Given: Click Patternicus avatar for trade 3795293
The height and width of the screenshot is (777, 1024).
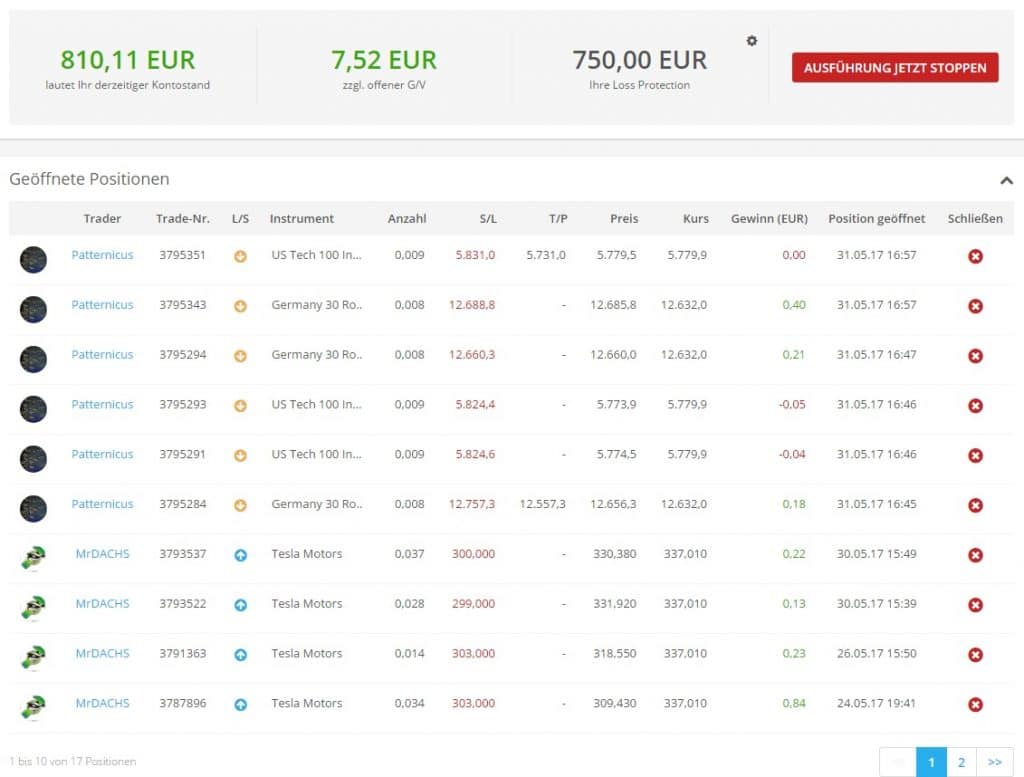Looking at the screenshot, I should [x=34, y=408].
